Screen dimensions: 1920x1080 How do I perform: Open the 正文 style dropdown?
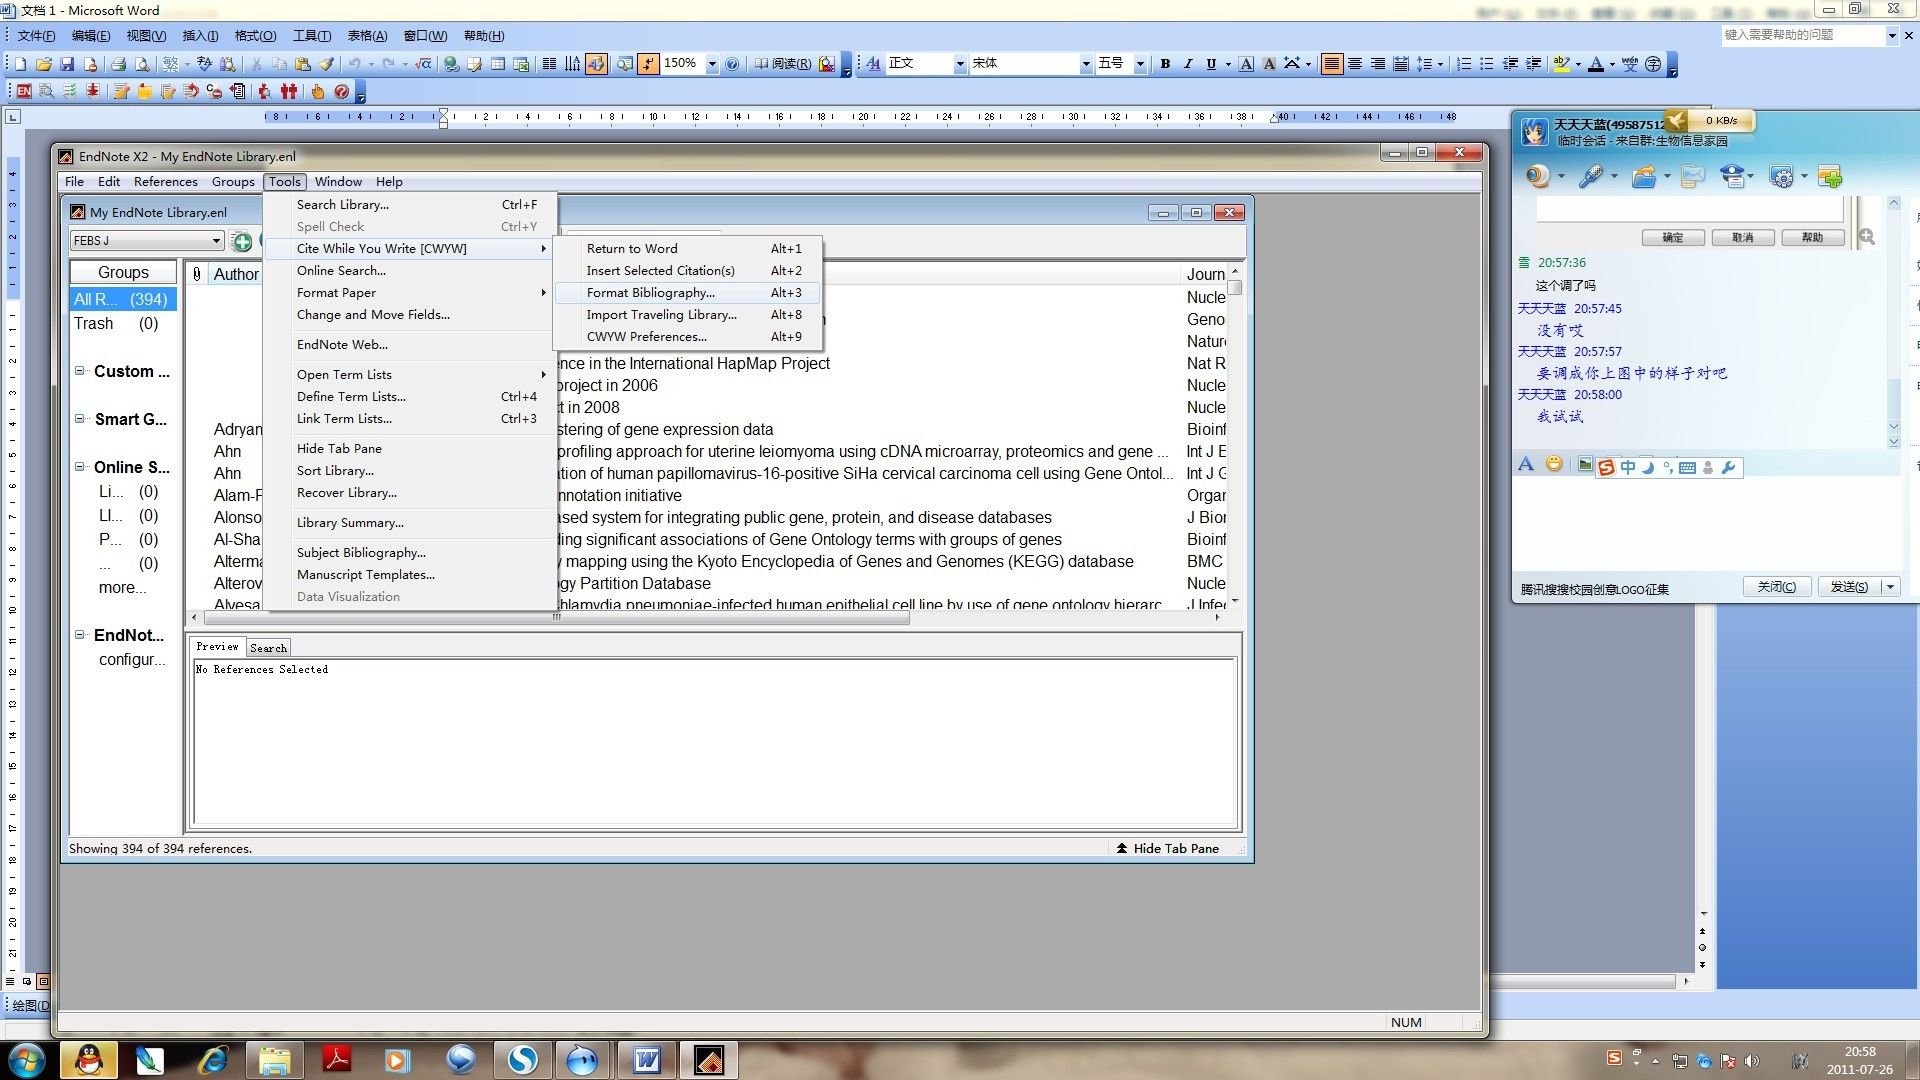click(959, 64)
